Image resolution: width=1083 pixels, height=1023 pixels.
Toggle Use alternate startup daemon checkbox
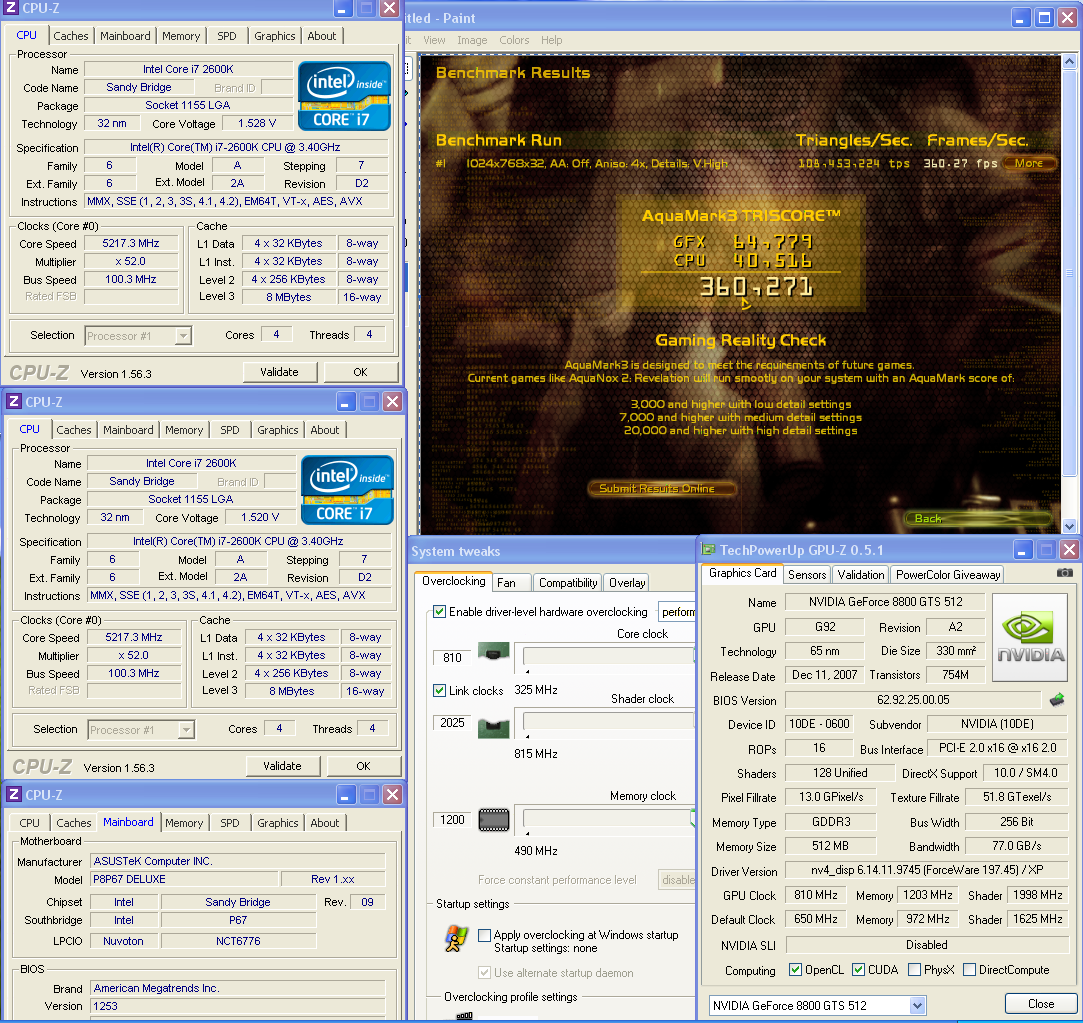[x=485, y=973]
